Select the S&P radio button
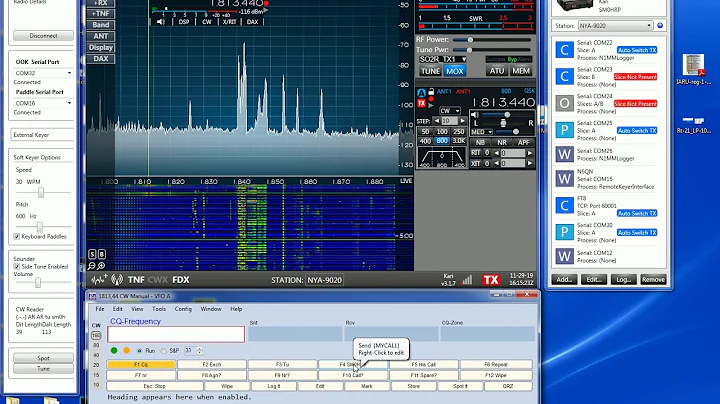 point(163,351)
